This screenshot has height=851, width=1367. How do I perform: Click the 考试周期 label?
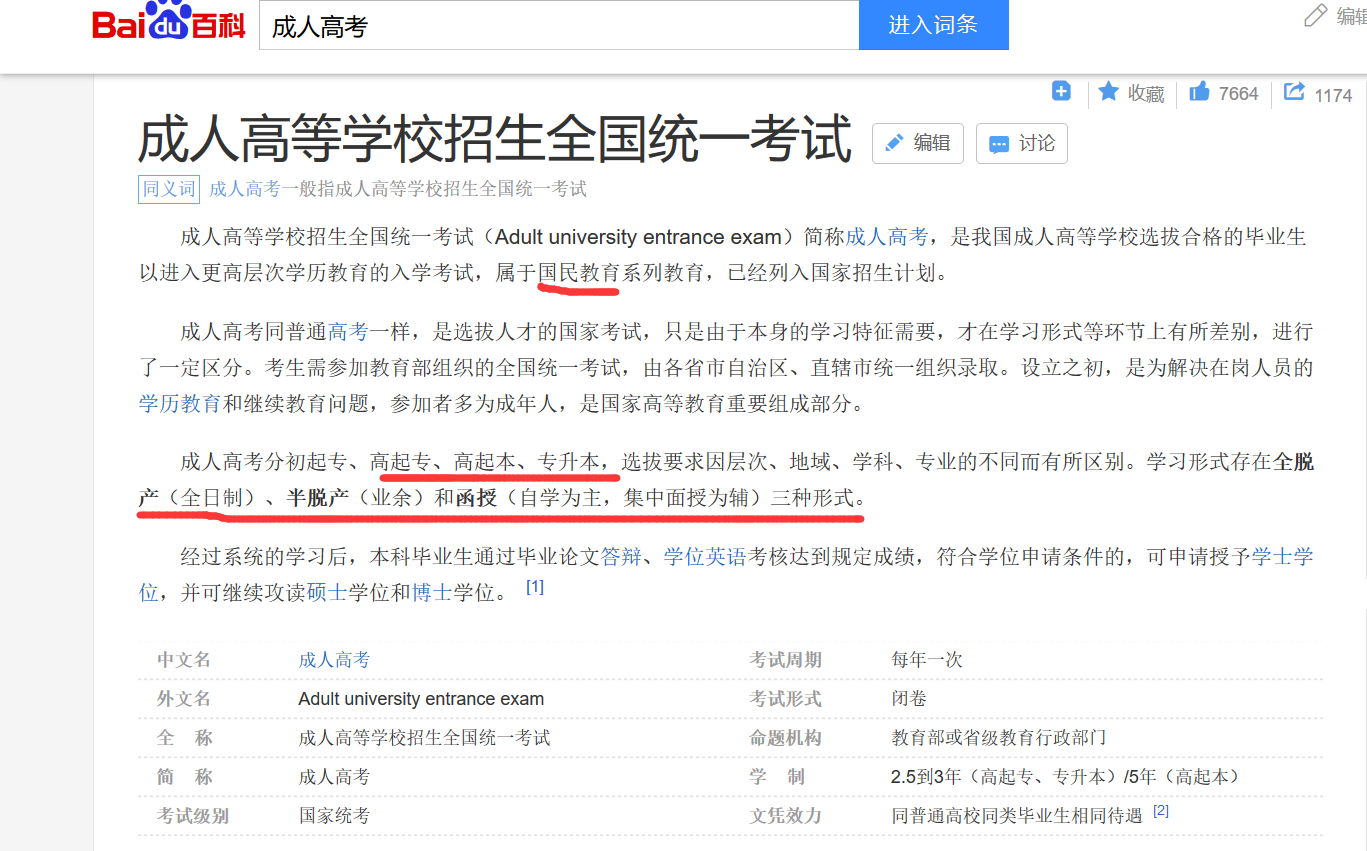786,660
